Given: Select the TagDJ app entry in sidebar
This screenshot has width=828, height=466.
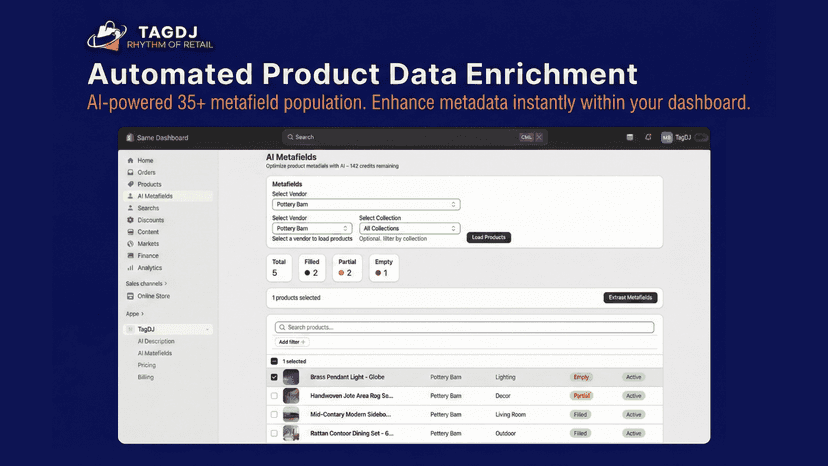Looking at the screenshot, I should click(x=168, y=329).
